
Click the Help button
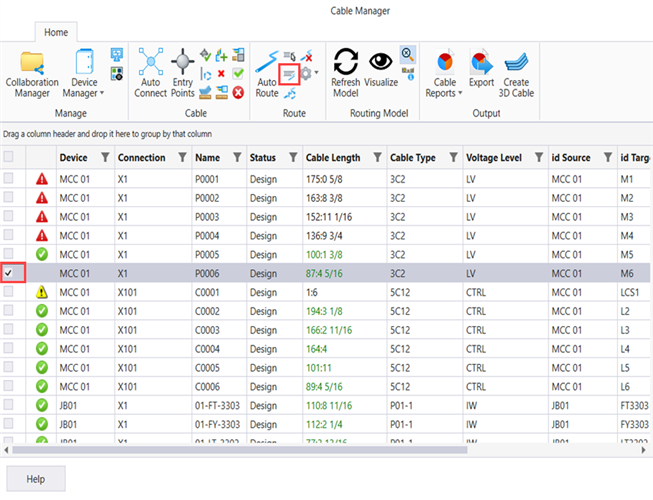pyautogui.click(x=36, y=479)
